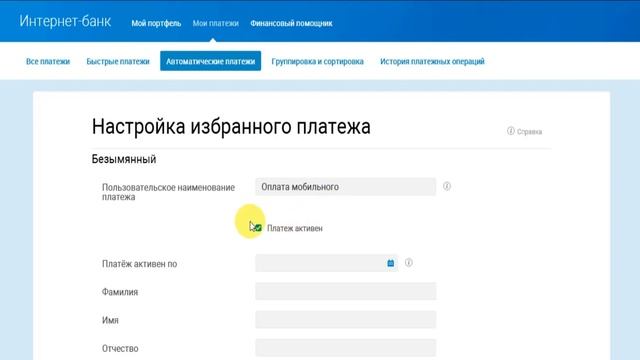Open the Финансовый помощник menu

point(291,24)
